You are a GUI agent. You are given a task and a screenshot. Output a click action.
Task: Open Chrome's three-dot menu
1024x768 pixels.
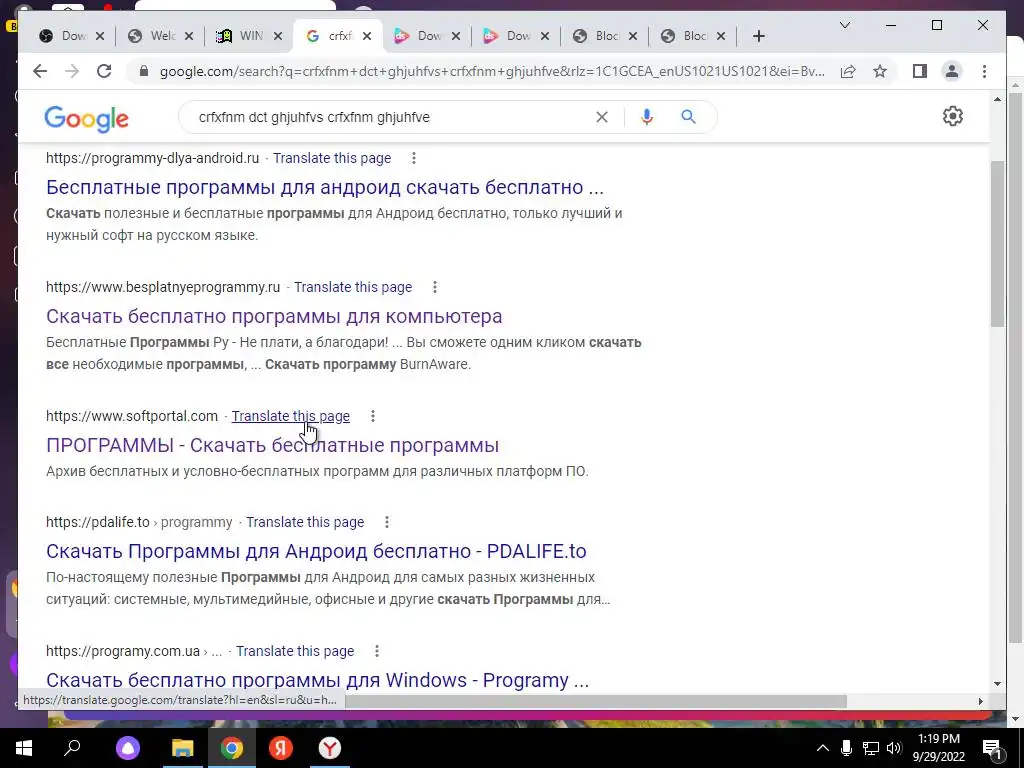(984, 71)
